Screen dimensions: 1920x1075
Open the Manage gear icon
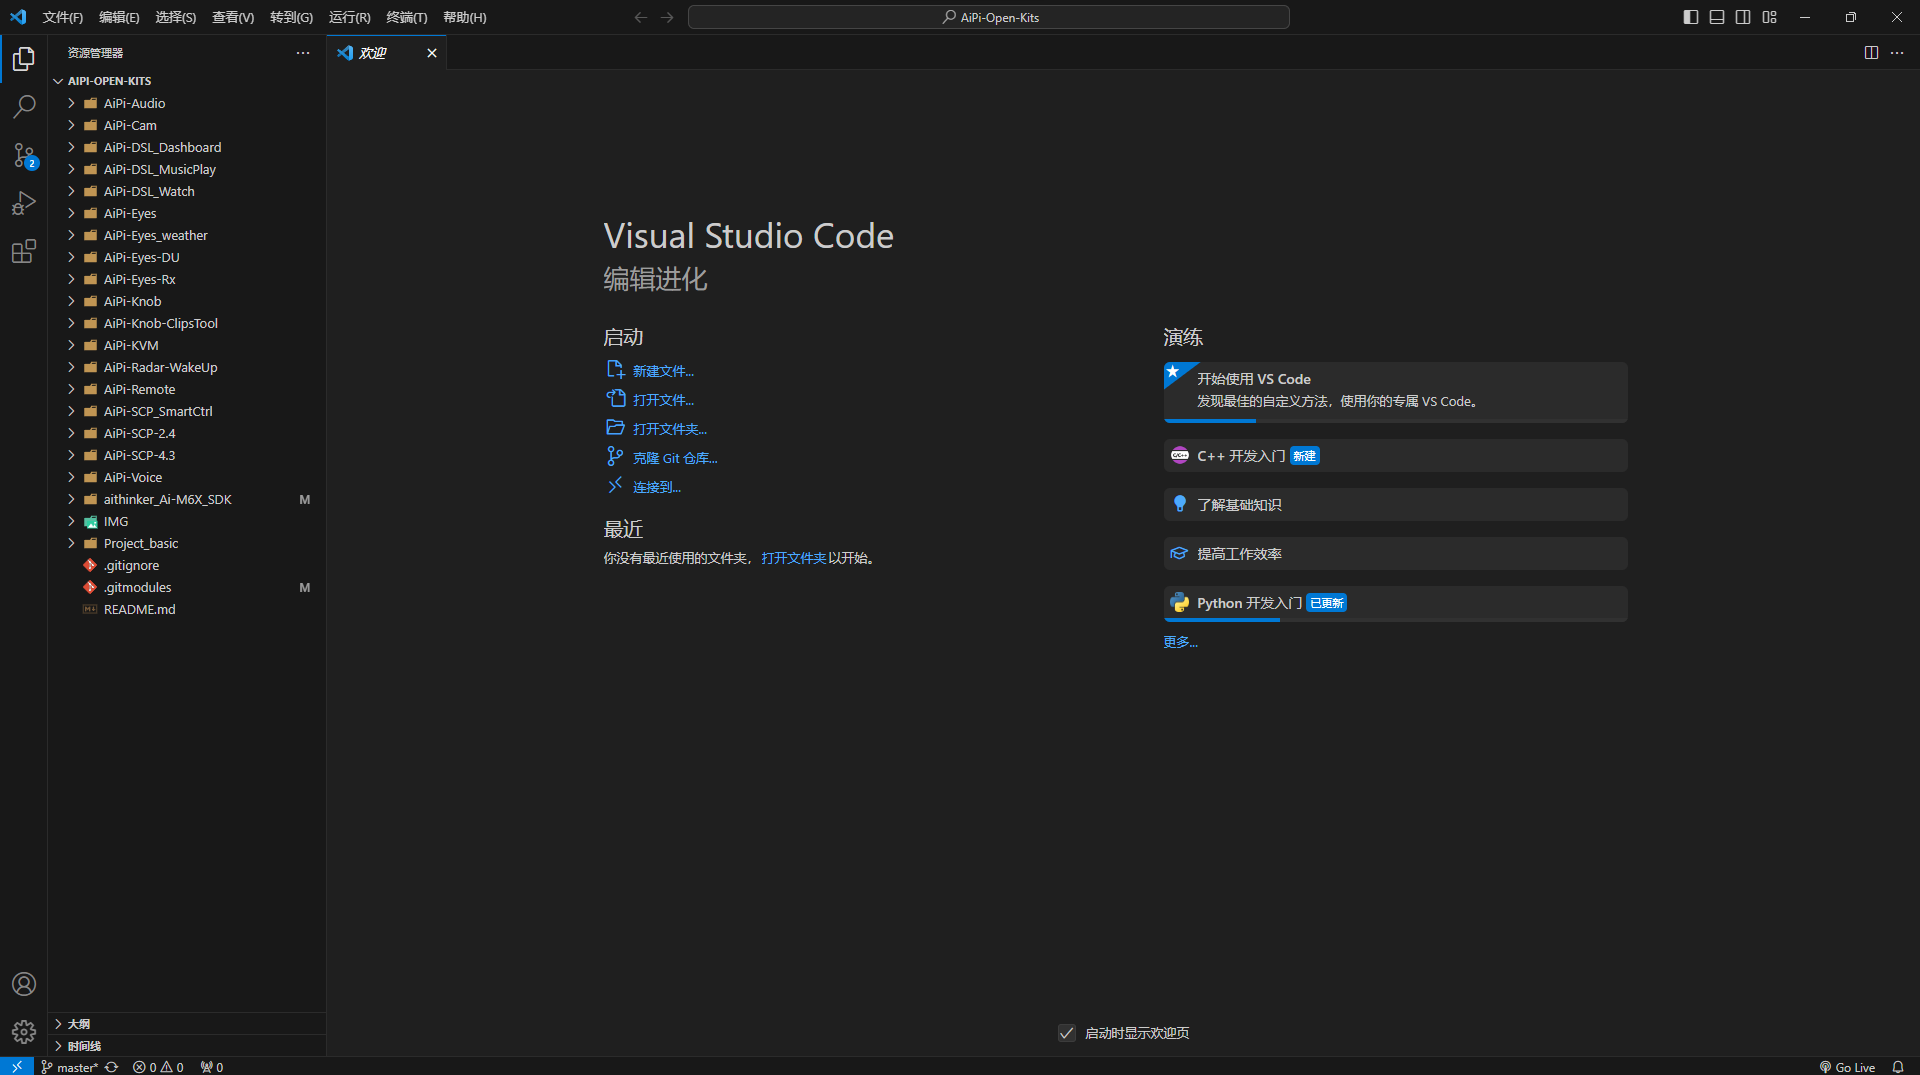pos(24,1031)
